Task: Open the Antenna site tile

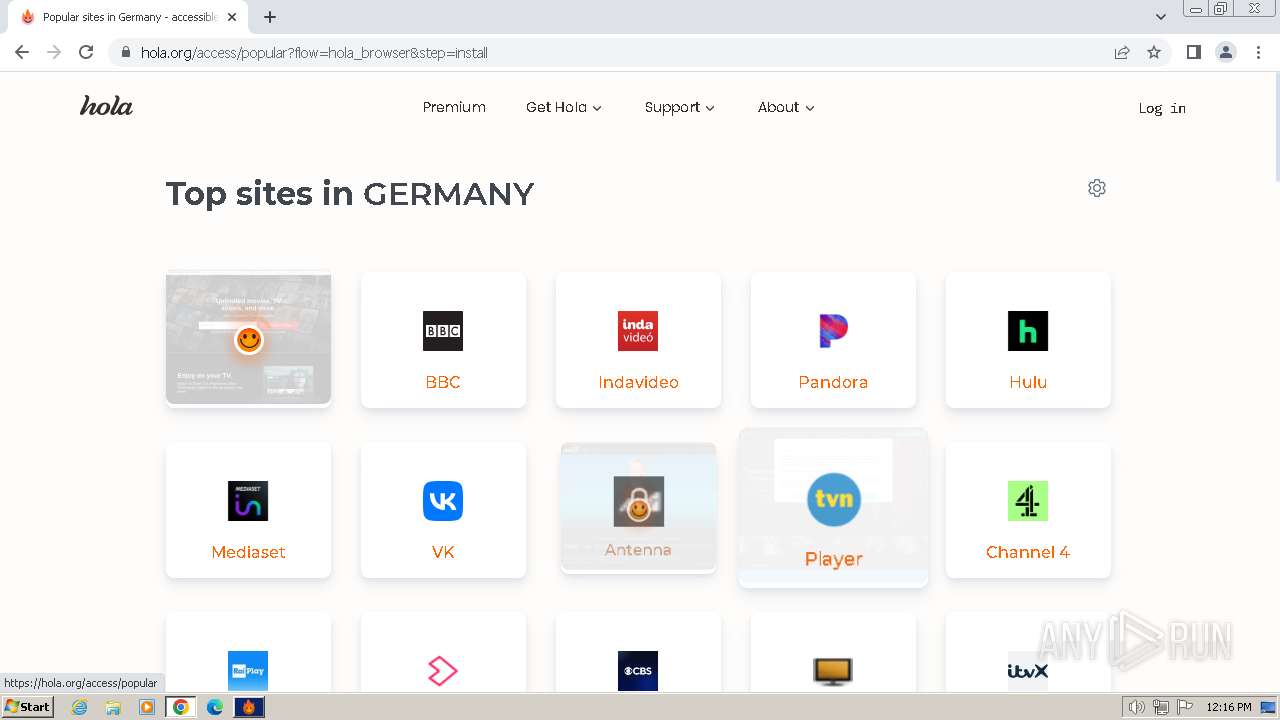Action: (x=638, y=507)
